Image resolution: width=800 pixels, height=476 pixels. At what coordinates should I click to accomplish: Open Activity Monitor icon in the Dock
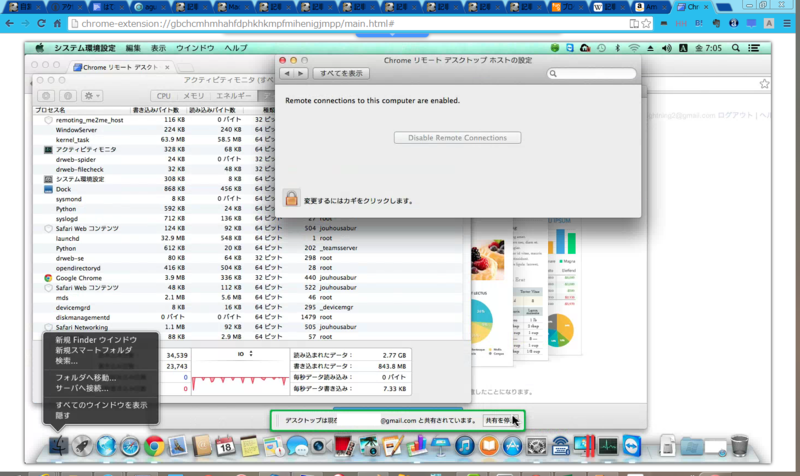click(608, 446)
